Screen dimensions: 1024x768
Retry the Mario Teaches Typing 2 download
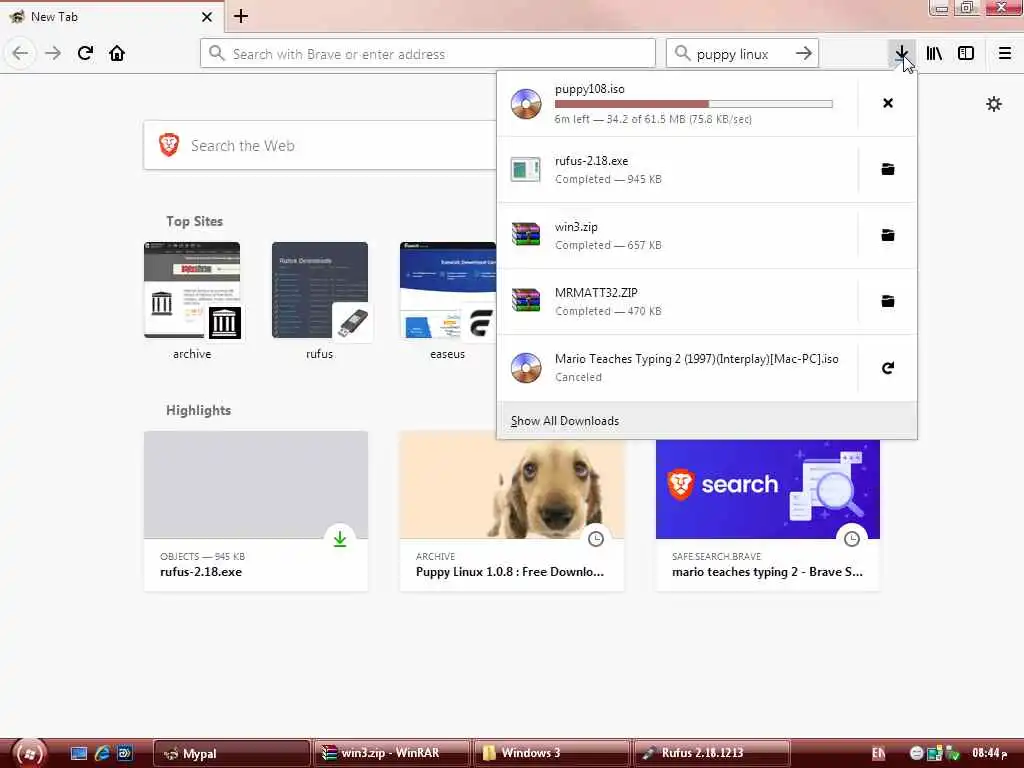click(x=888, y=368)
